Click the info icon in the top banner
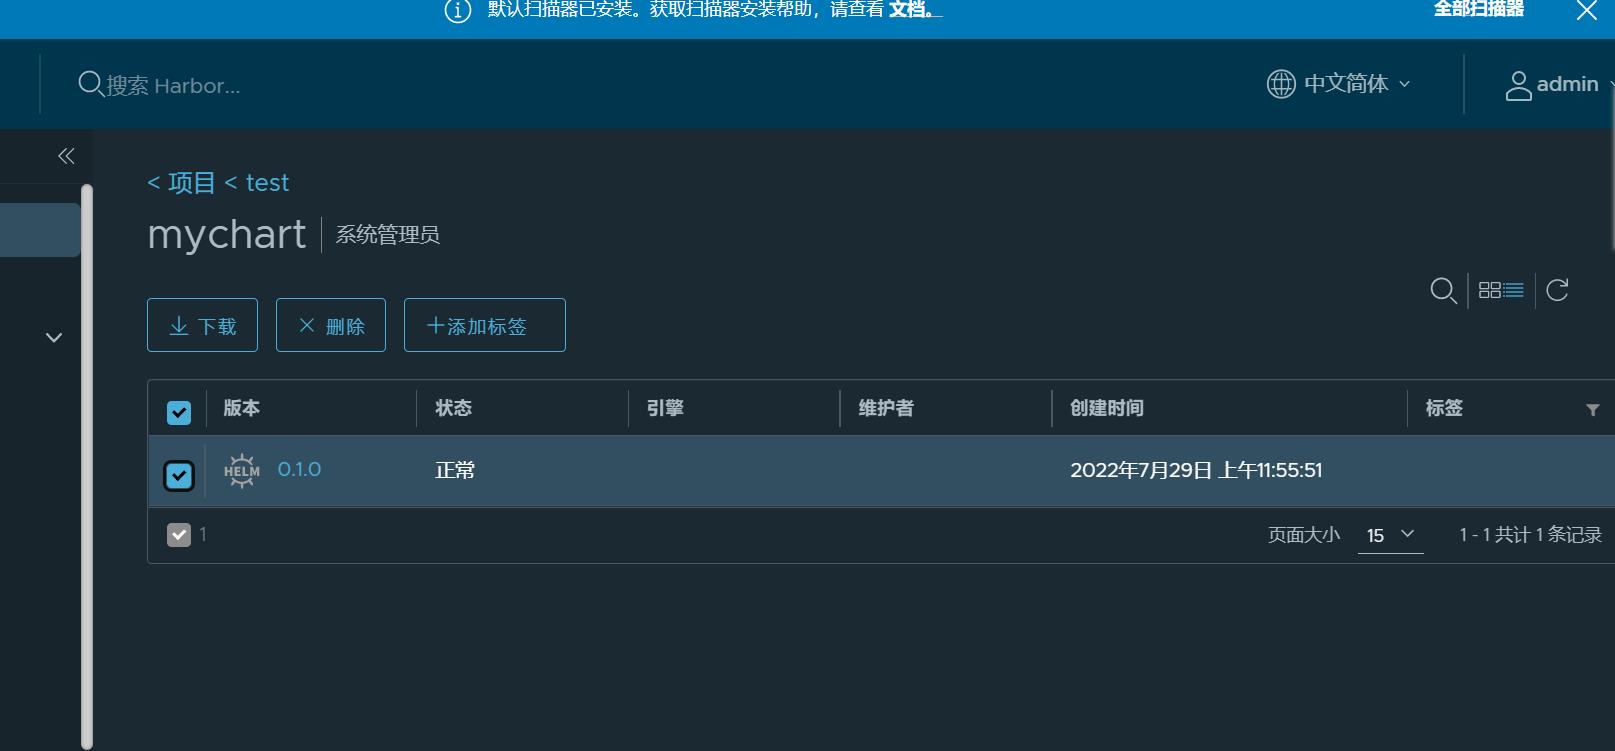 coord(458,11)
